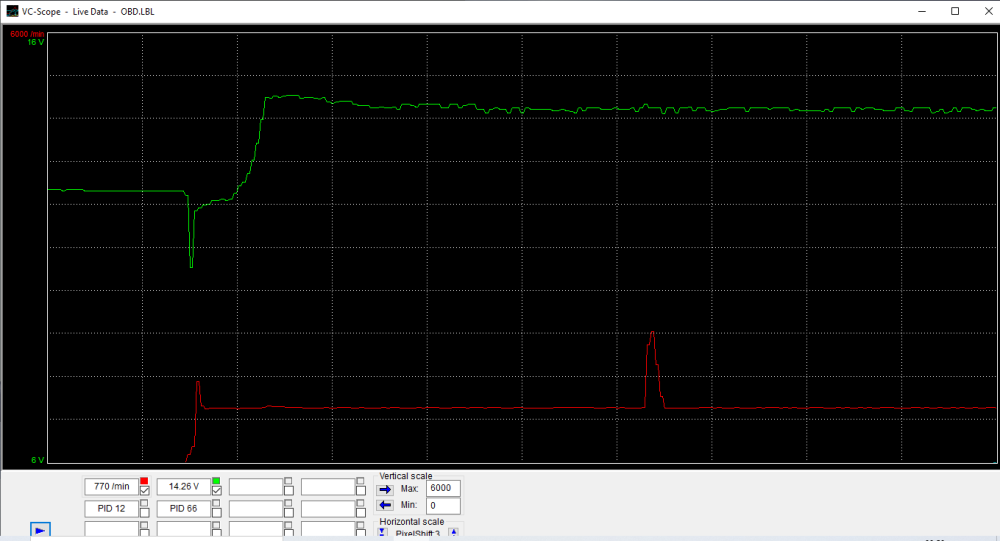Tick checkbox of empty channel right of 14.26 V

click(288, 491)
